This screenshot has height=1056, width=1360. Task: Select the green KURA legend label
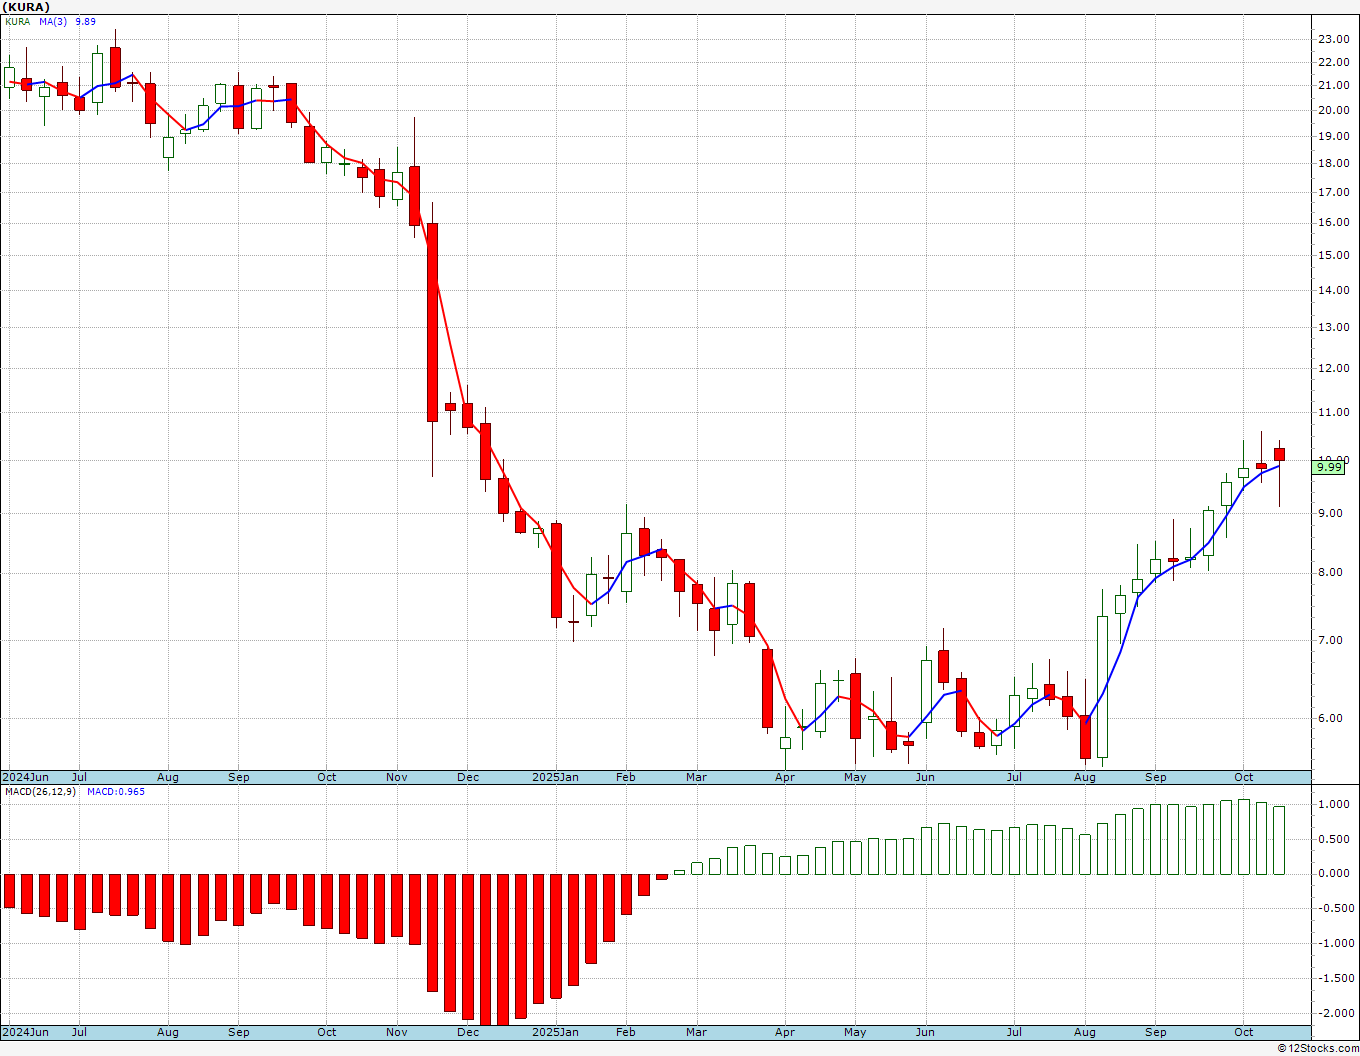tap(18, 21)
